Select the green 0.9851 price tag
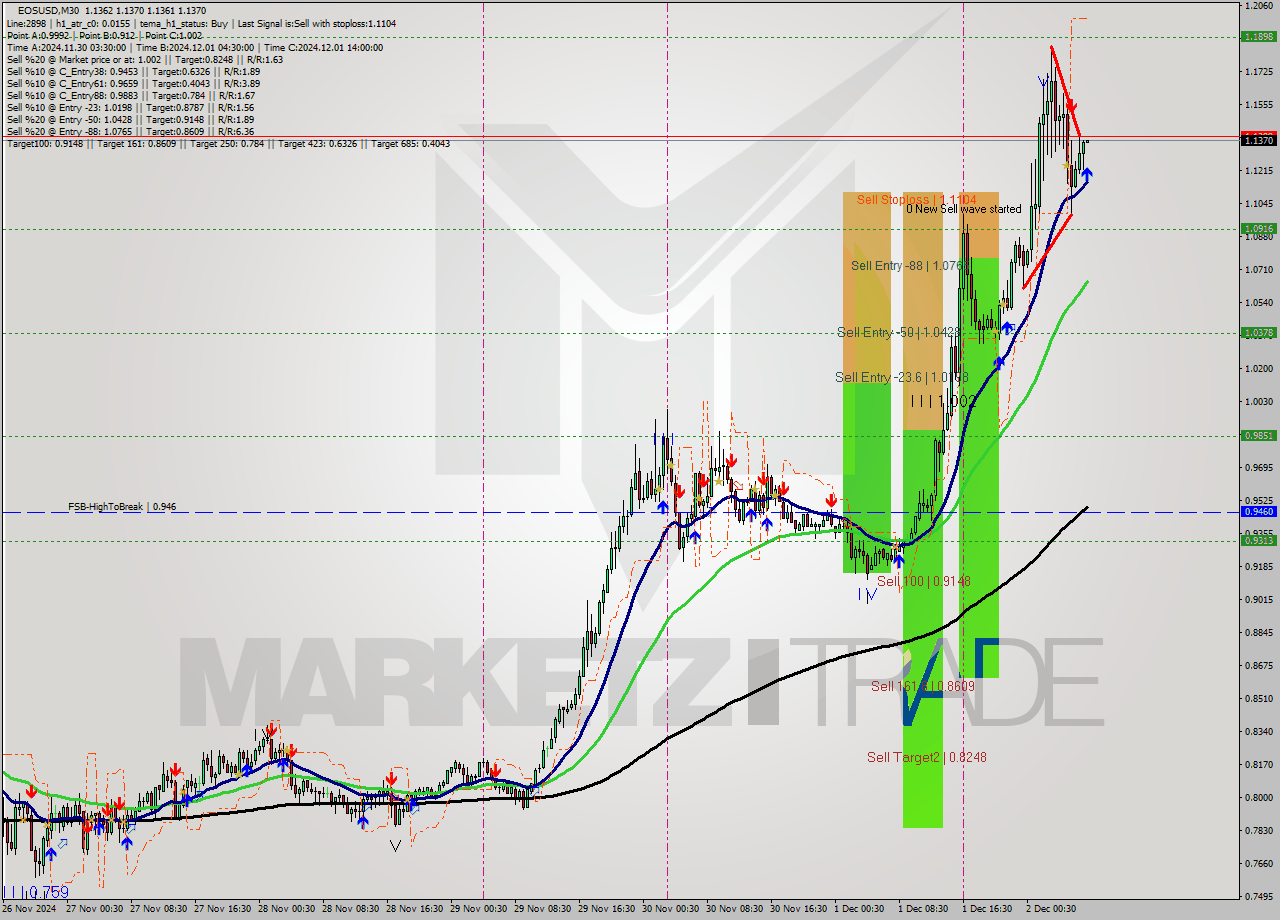Screen dimensions: 1280x920 (x=1257, y=435)
